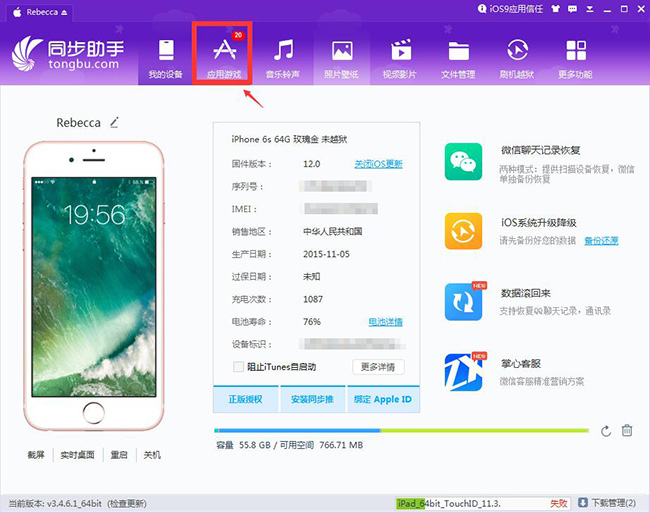This screenshot has height=513, width=650.
Task: Open the 刷机越狱 compass icon
Action: point(517,50)
